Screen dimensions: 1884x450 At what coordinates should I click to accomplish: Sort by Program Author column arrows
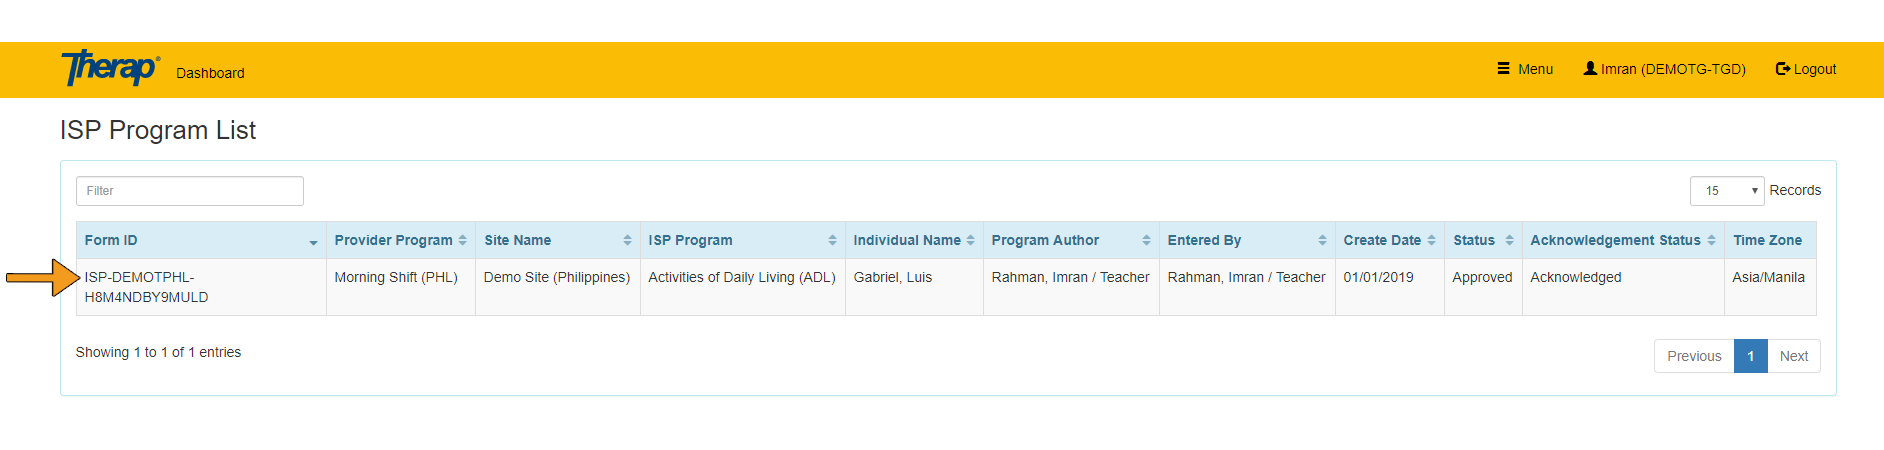coord(1146,240)
